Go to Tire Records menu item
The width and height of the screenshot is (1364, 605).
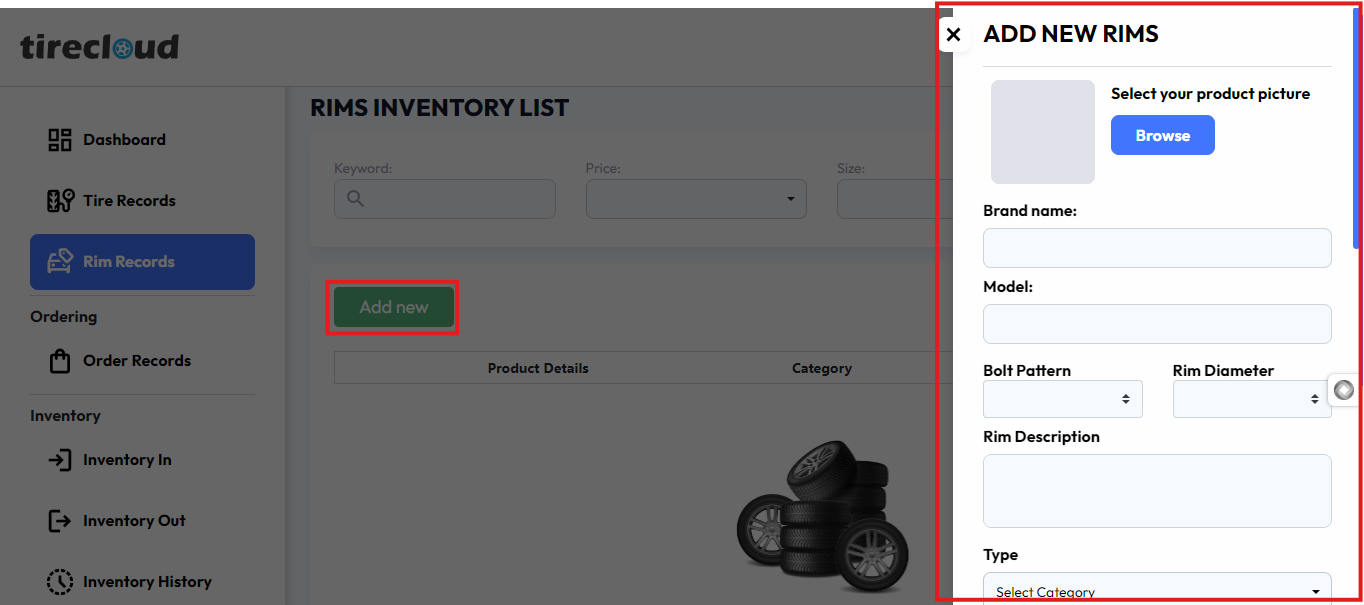(129, 201)
